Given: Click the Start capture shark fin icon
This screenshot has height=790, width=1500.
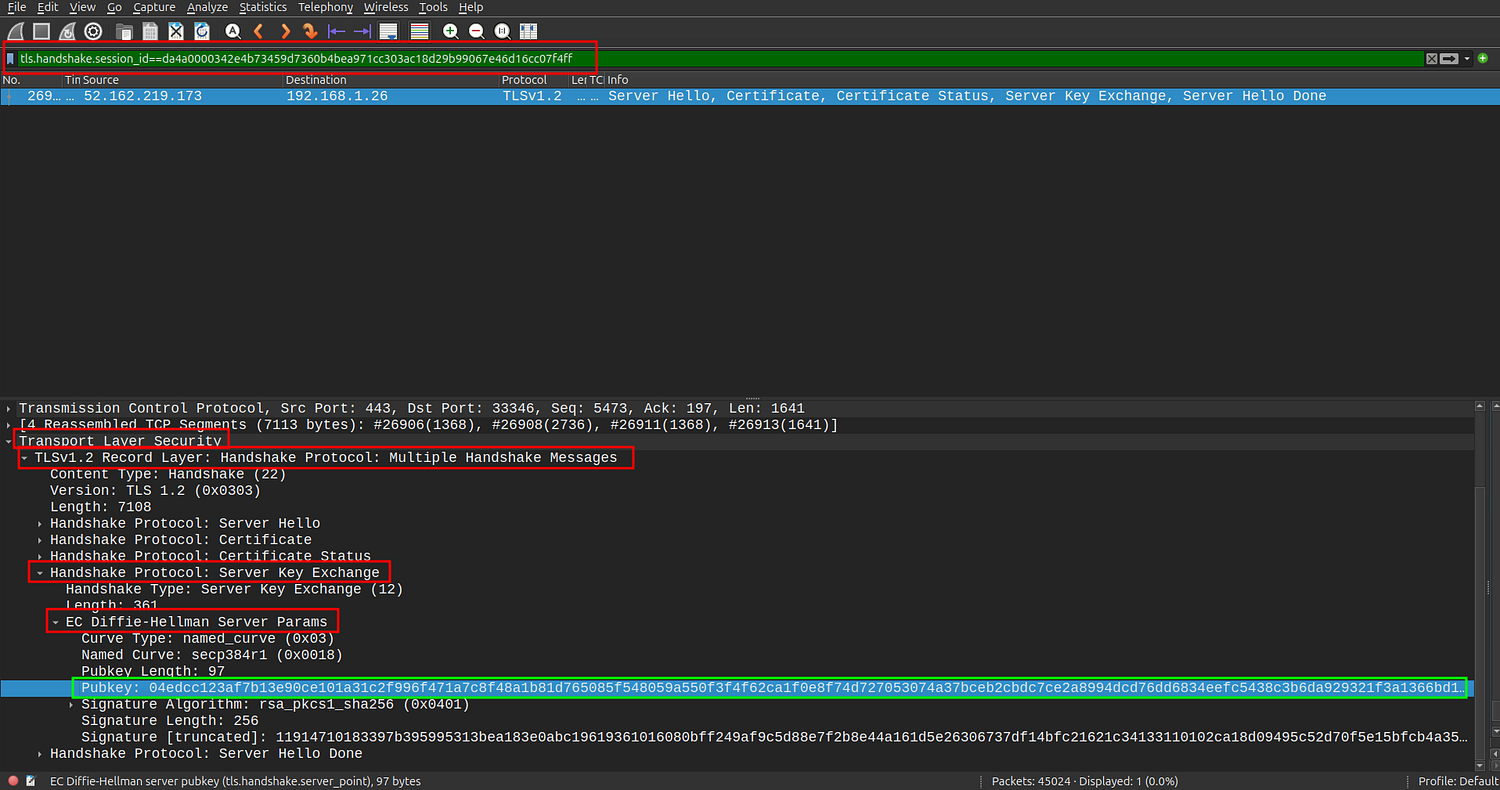Looking at the screenshot, I should (16, 31).
